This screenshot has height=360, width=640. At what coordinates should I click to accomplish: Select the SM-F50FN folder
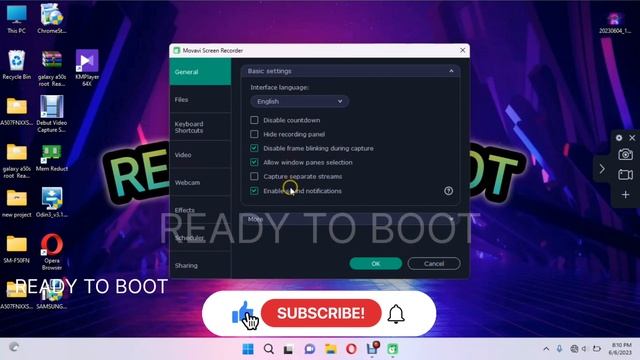[16, 249]
